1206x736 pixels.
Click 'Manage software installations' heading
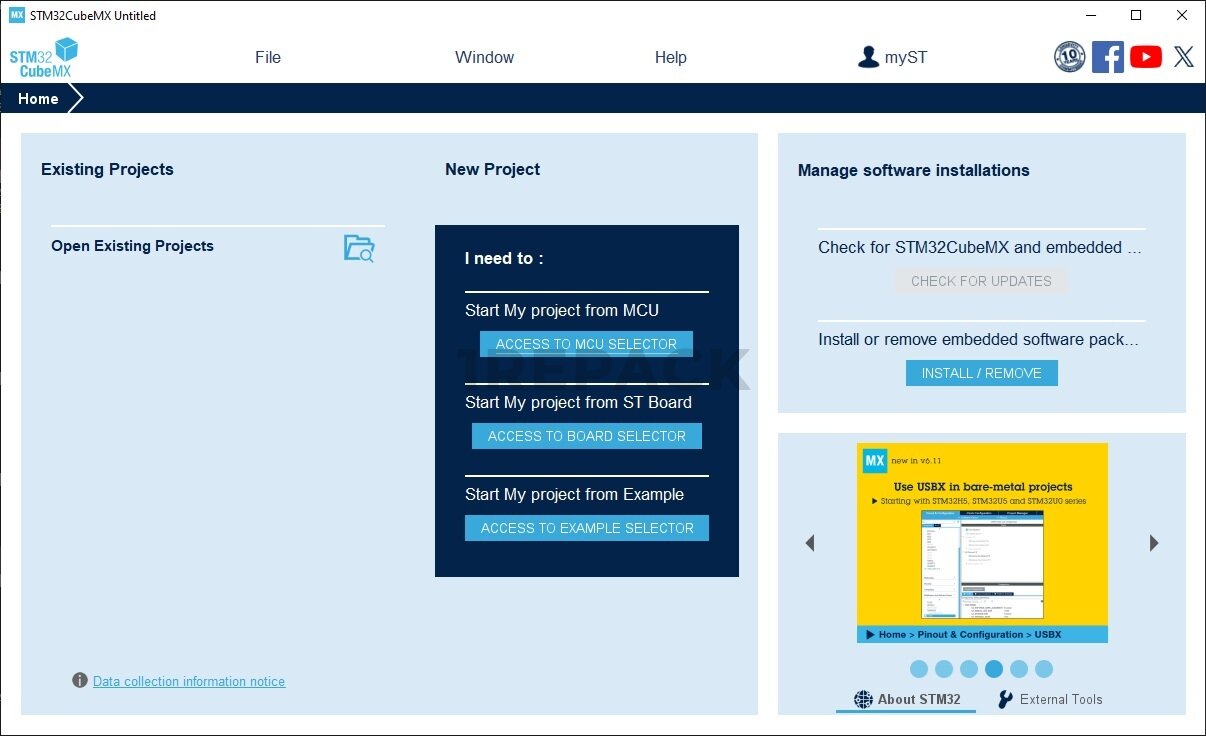[x=913, y=170]
